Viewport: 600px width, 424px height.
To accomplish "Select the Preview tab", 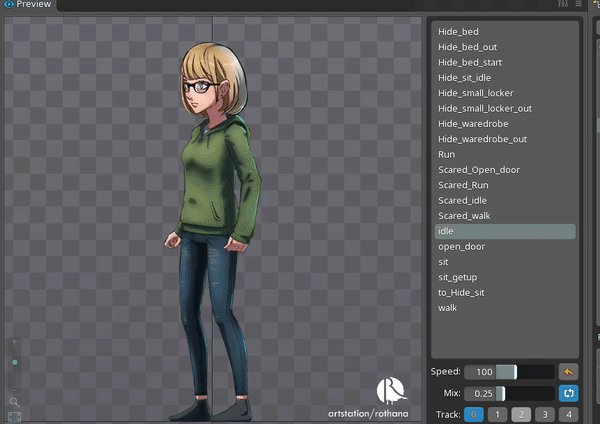I will [28, 5].
